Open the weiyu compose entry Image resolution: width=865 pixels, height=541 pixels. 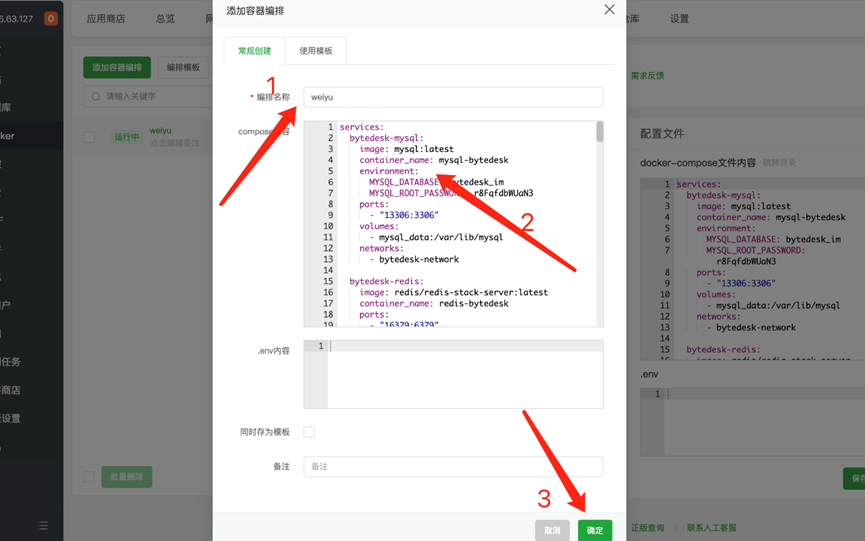161,131
